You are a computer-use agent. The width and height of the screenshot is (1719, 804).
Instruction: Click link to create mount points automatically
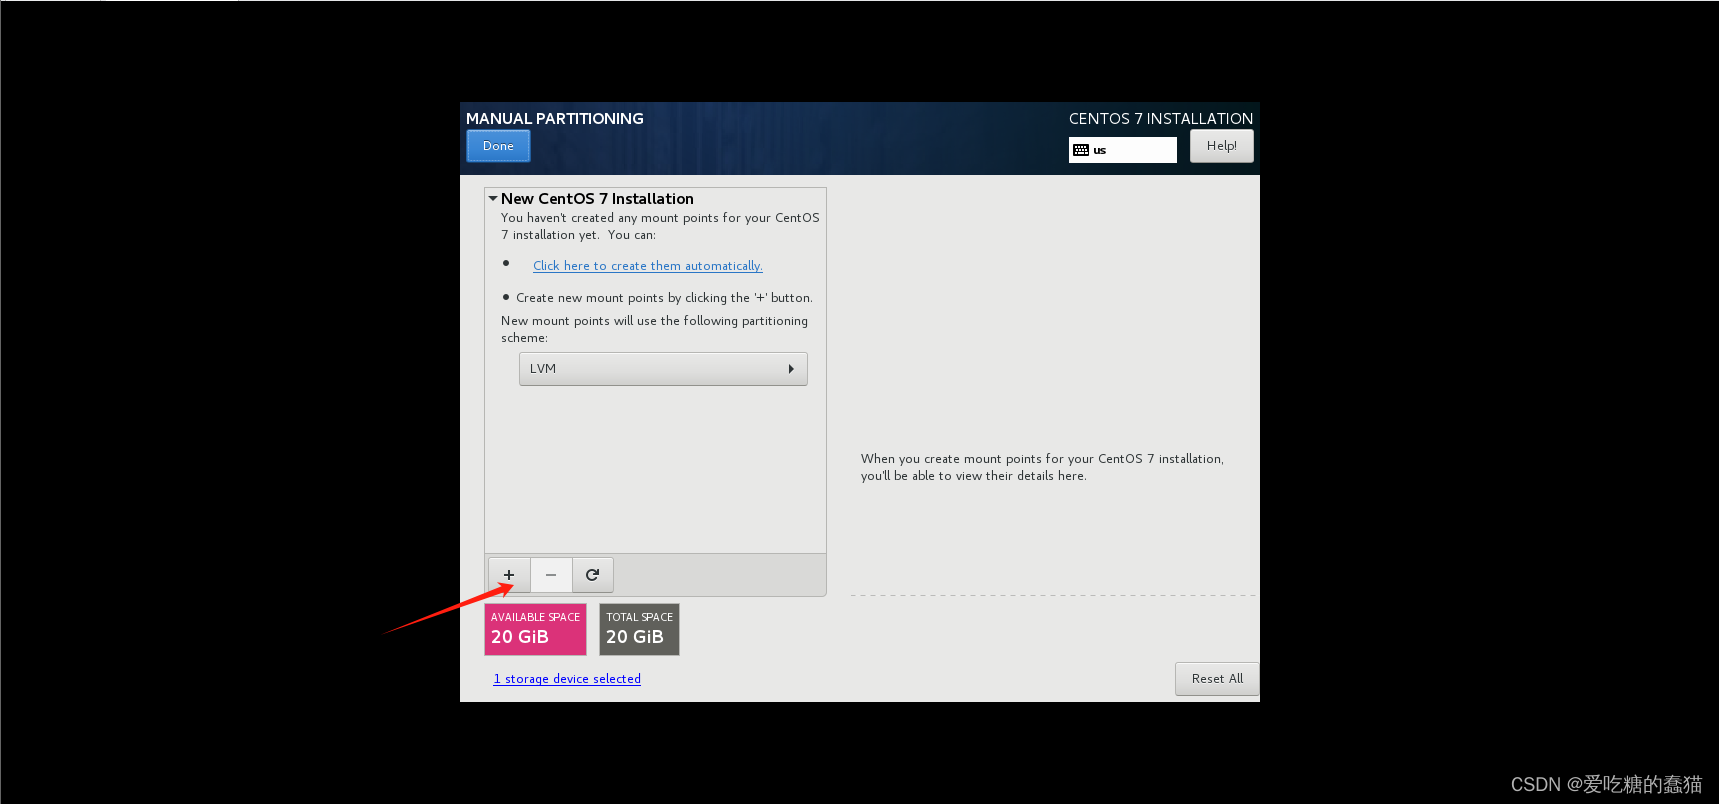pyautogui.click(x=648, y=266)
